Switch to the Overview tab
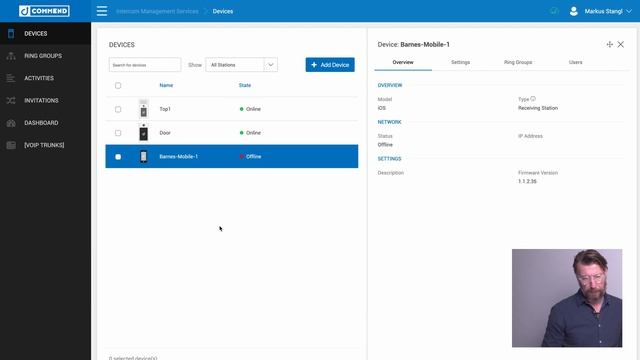The width and height of the screenshot is (640, 360). click(x=403, y=62)
